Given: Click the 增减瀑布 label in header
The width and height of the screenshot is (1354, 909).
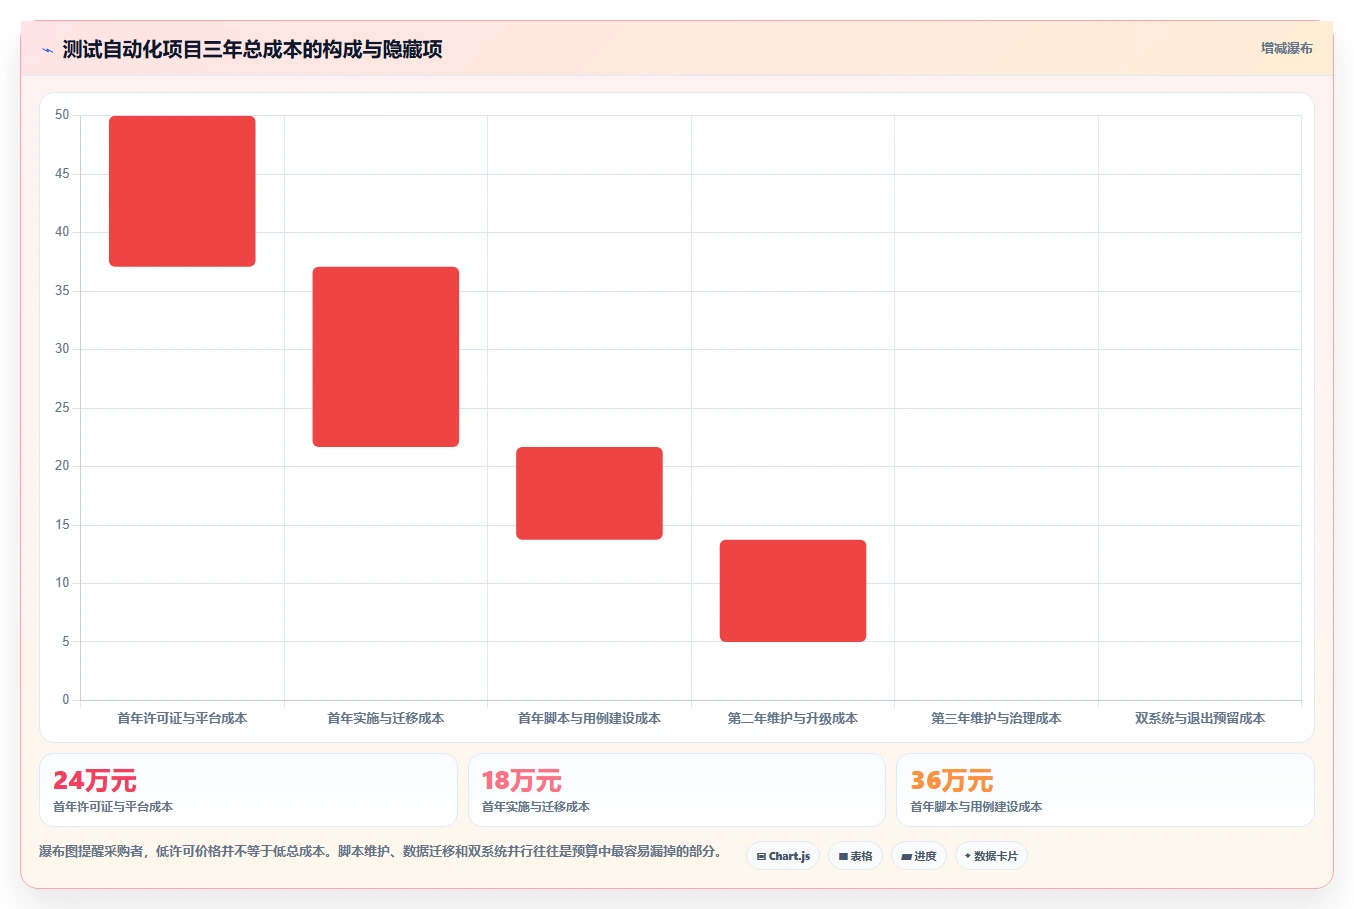Looking at the screenshot, I should tap(1286, 48).
